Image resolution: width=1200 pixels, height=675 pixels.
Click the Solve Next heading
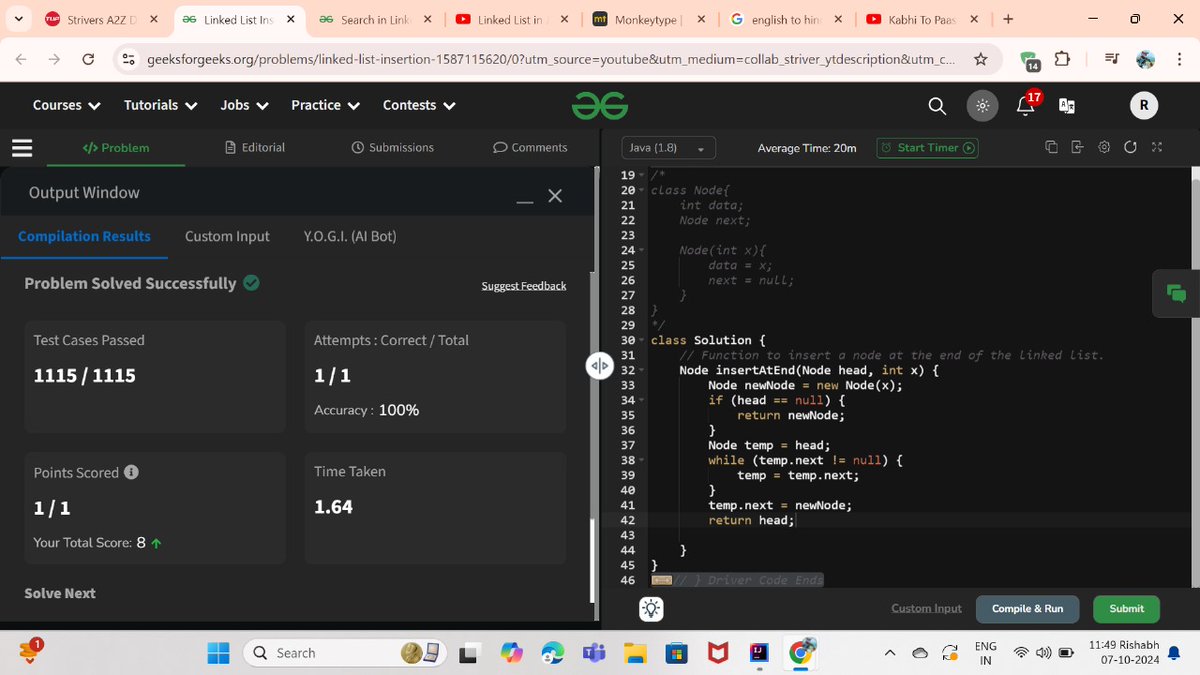tap(60, 593)
